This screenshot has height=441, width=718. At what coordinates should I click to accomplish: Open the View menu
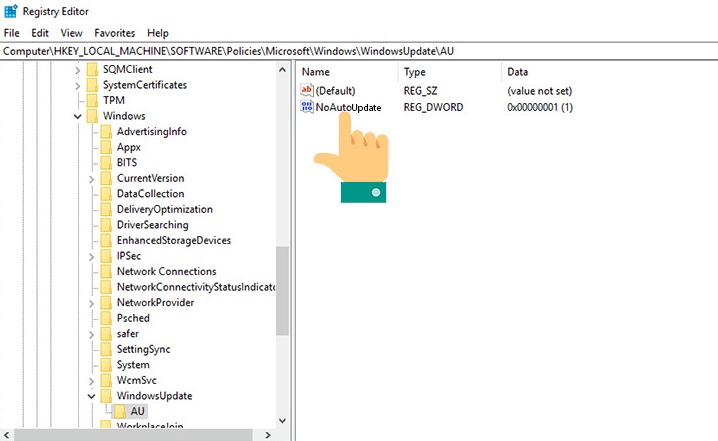pos(71,33)
